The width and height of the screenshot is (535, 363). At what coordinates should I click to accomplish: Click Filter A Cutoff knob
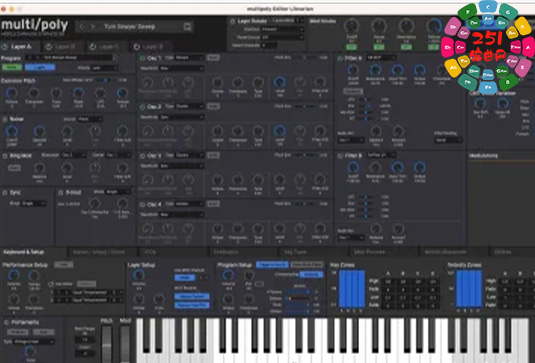(x=353, y=70)
